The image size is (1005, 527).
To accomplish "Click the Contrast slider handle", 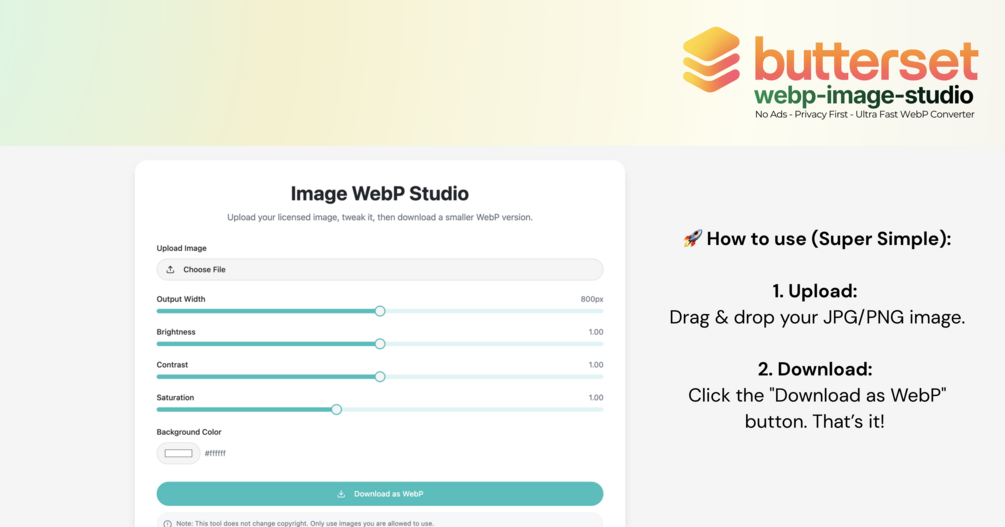I will [x=380, y=377].
